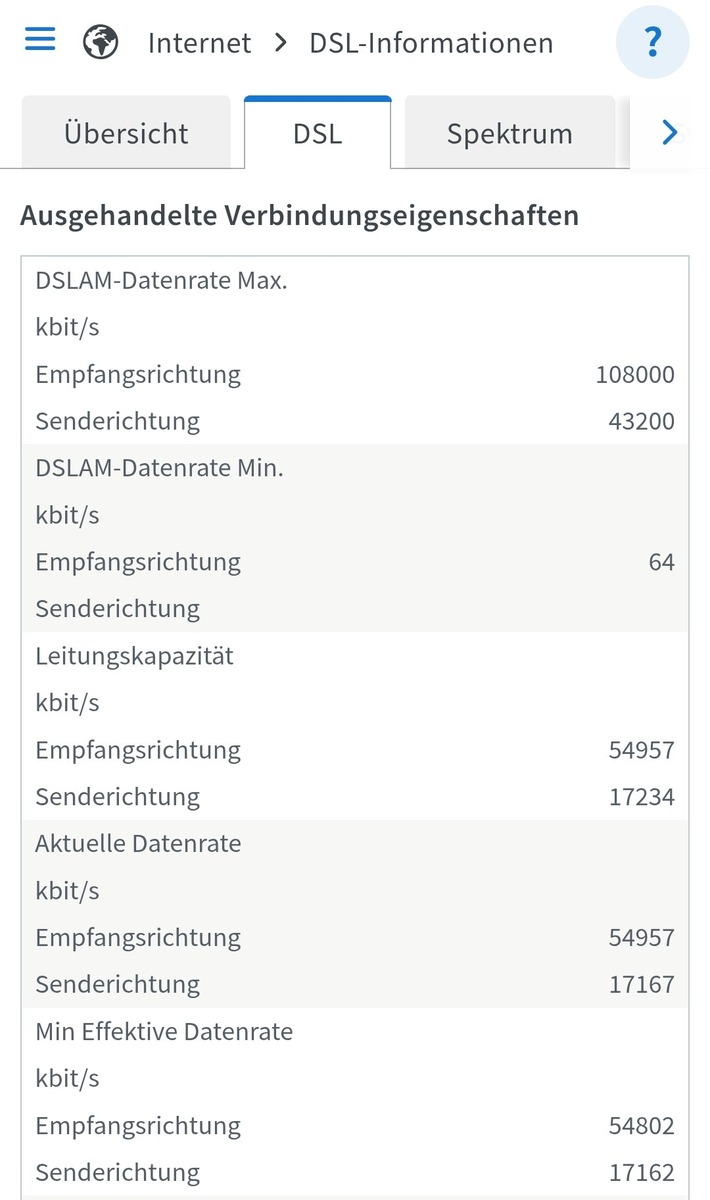This screenshot has width=710, height=1200.
Task: Click the Leitungskapazität row label
Action: click(x=134, y=656)
